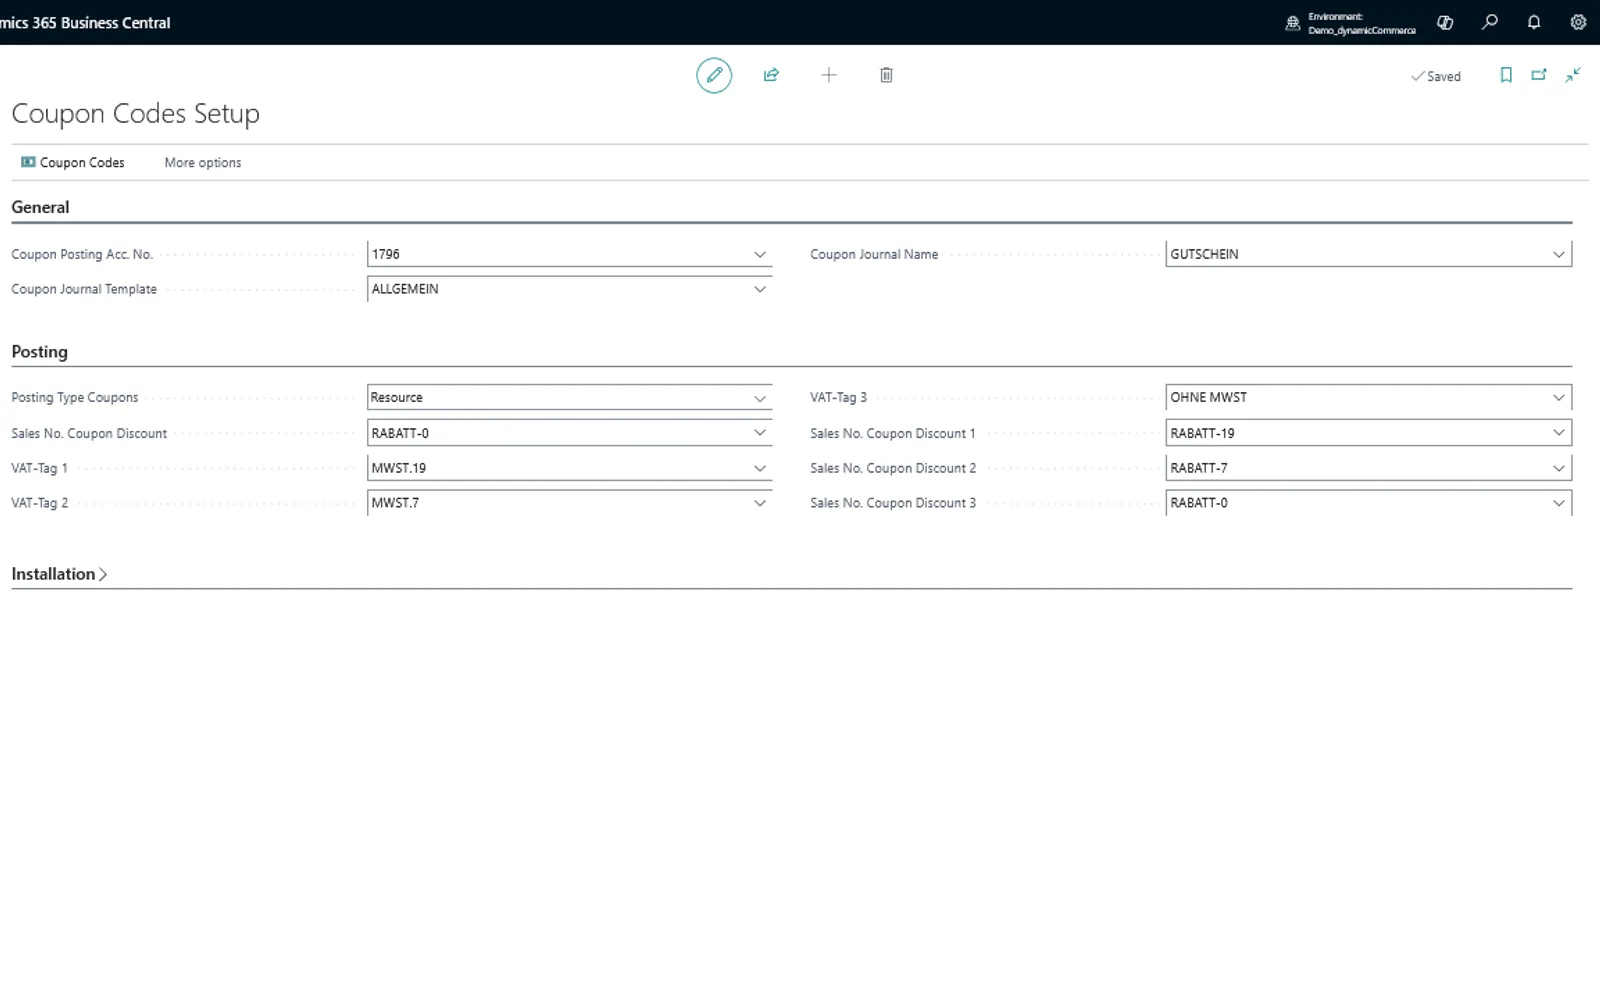Screen dimensions: 1600x1000
Task: Click the pencil edit icon
Action: [x=714, y=75]
